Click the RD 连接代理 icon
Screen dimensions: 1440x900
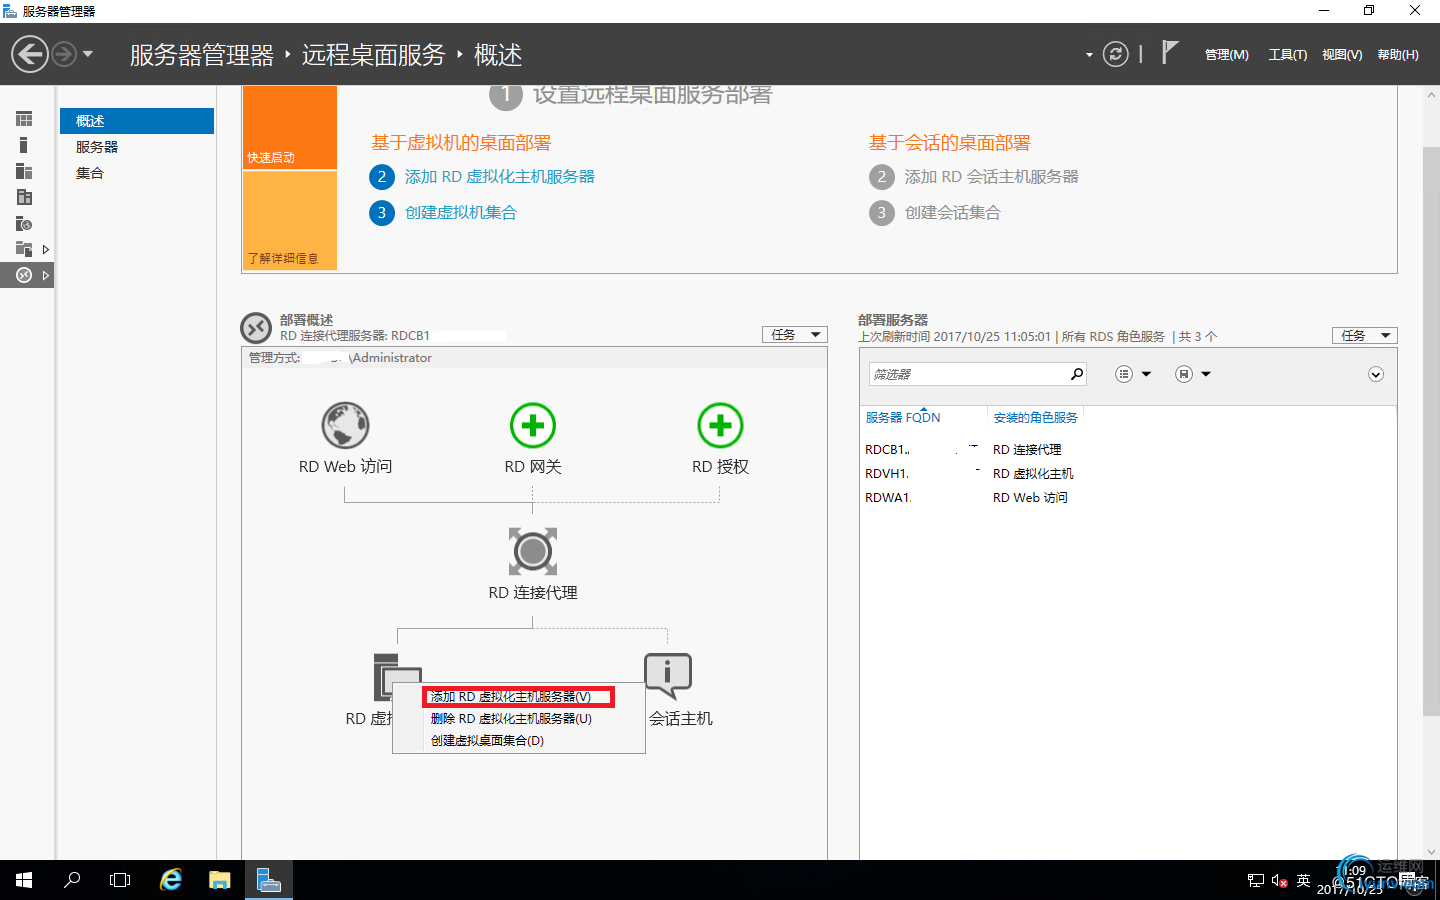[x=533, y=551]
